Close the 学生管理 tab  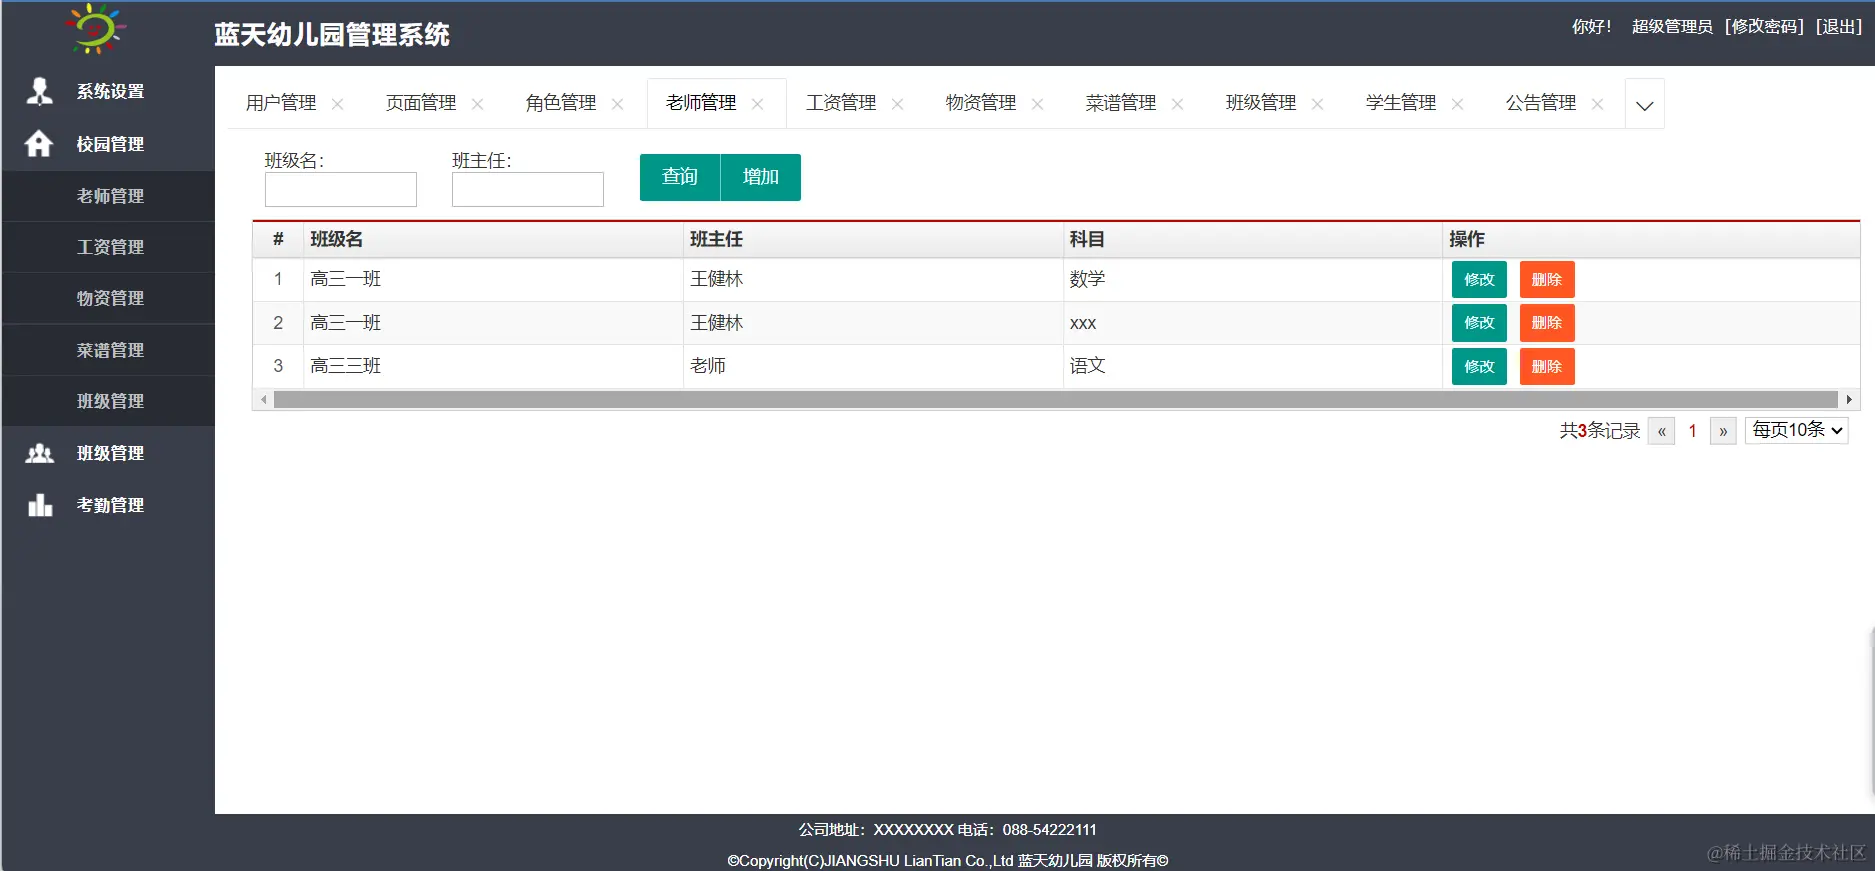click(1458, 104)
